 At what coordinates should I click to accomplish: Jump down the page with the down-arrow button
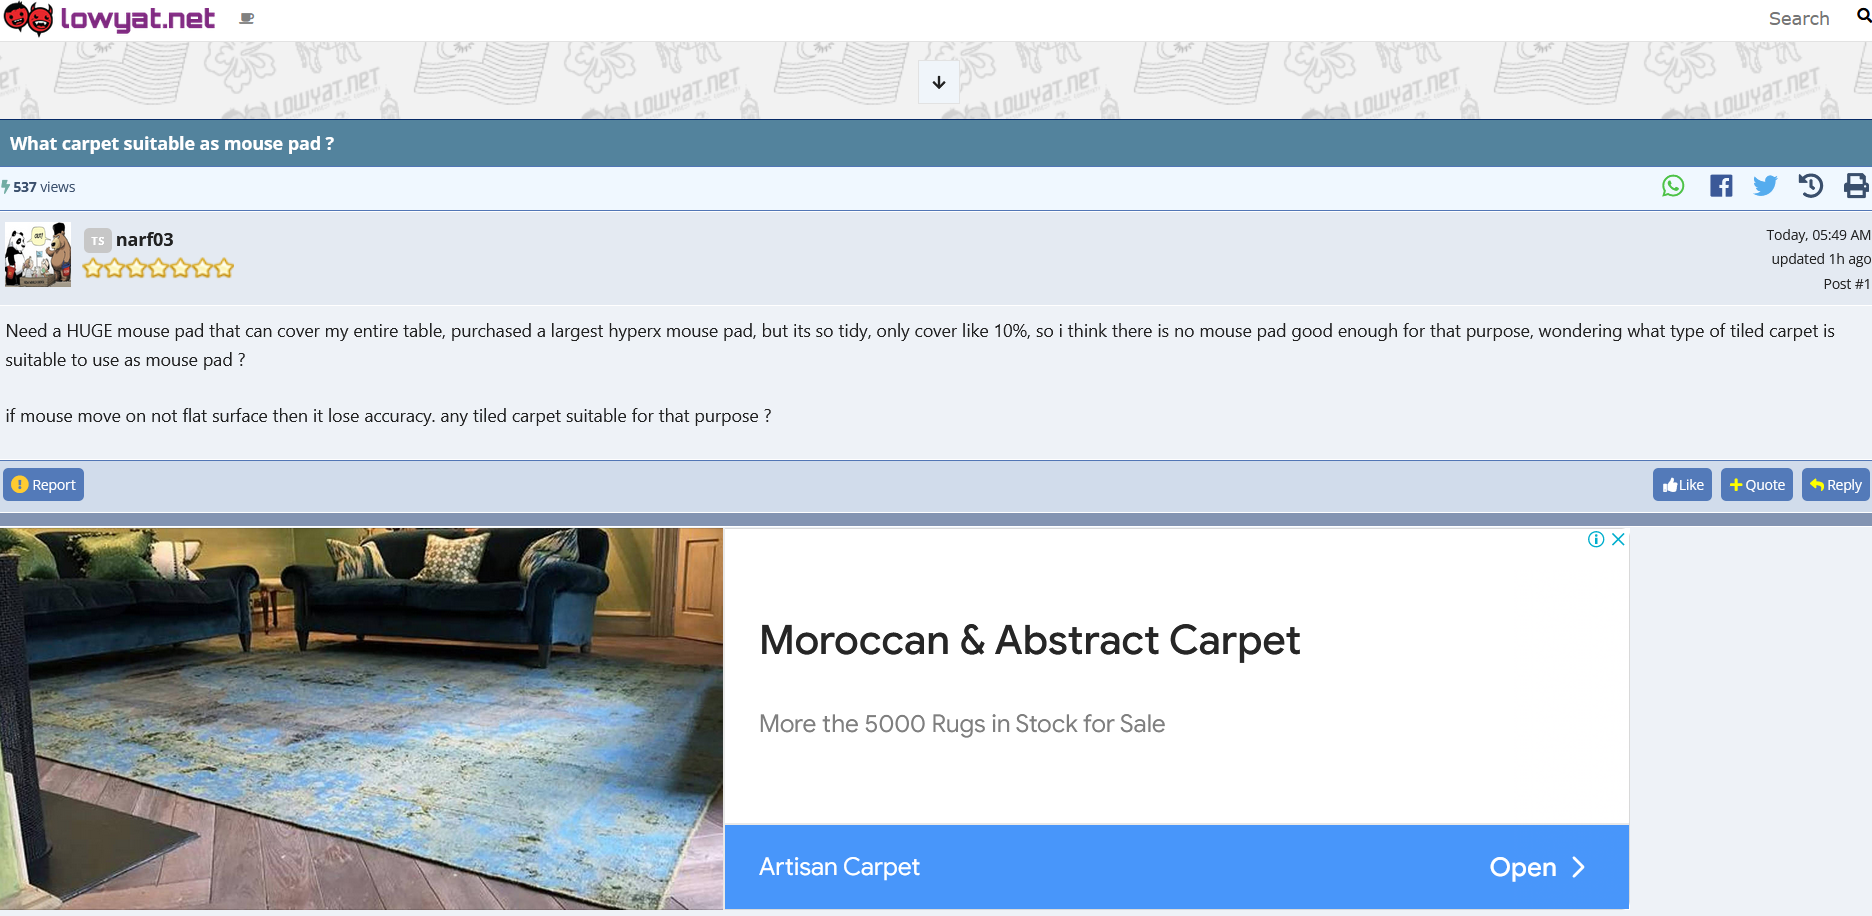tap(938, 82)
